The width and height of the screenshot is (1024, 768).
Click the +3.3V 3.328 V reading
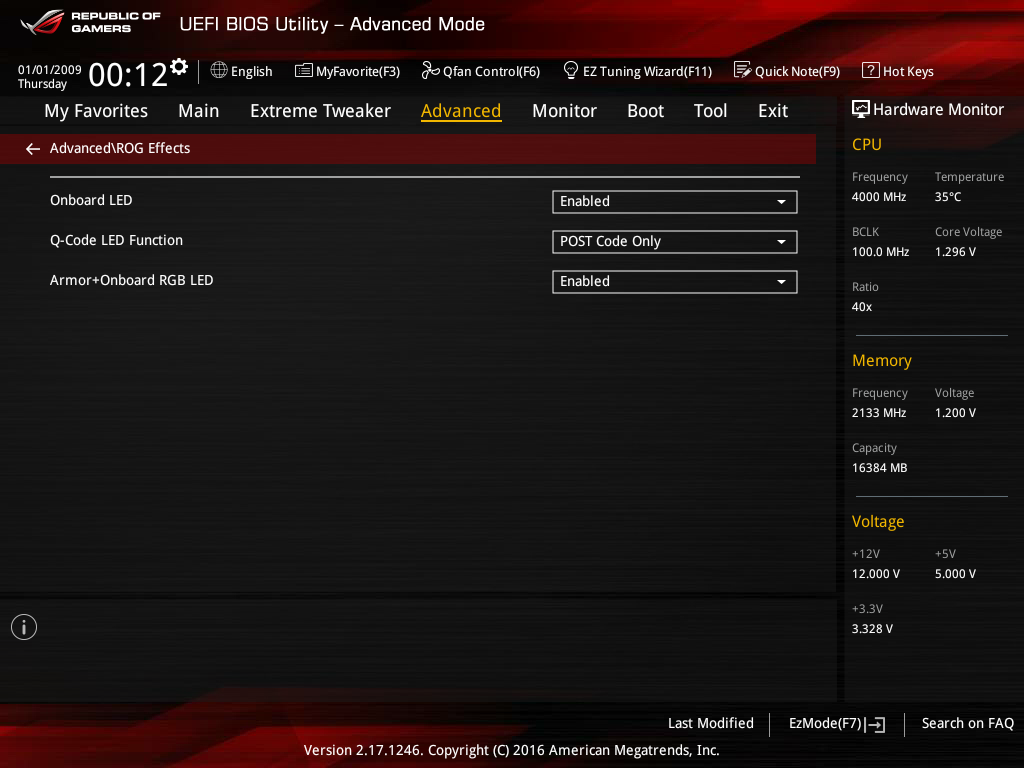click(x=872, y=628)
